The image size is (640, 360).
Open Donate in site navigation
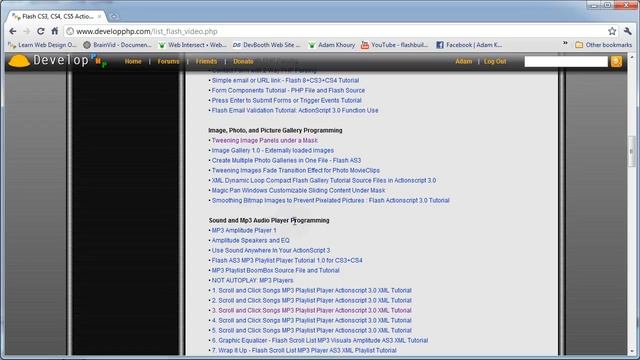(243, 61)
